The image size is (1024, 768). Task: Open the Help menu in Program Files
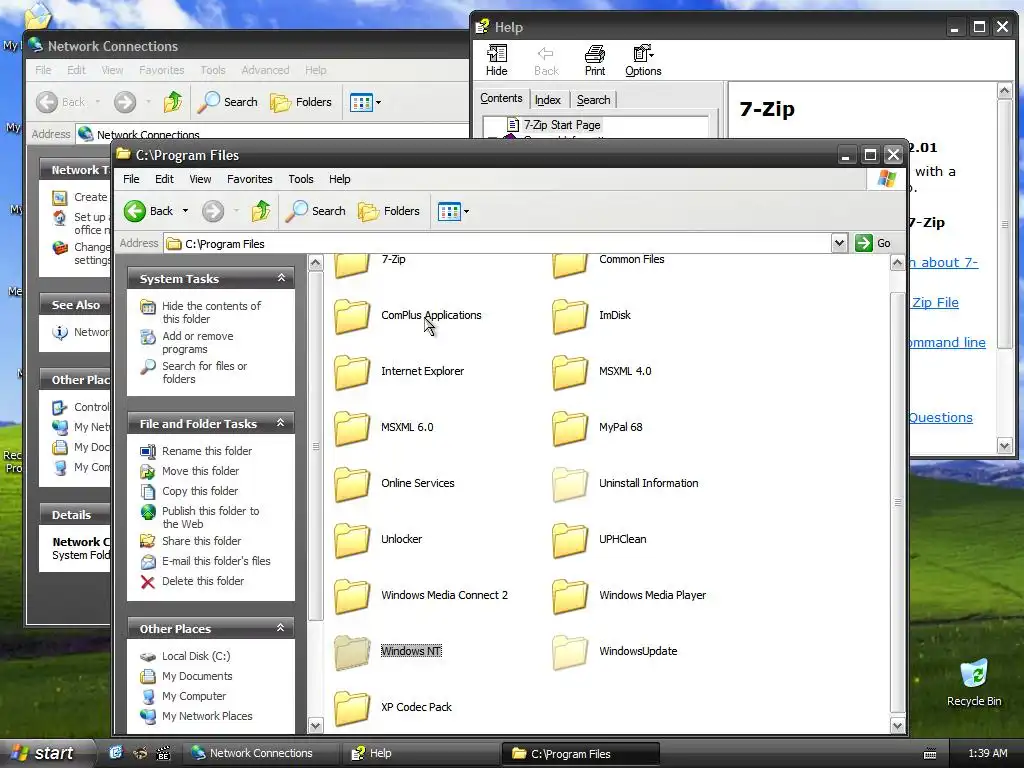point(340,179)
